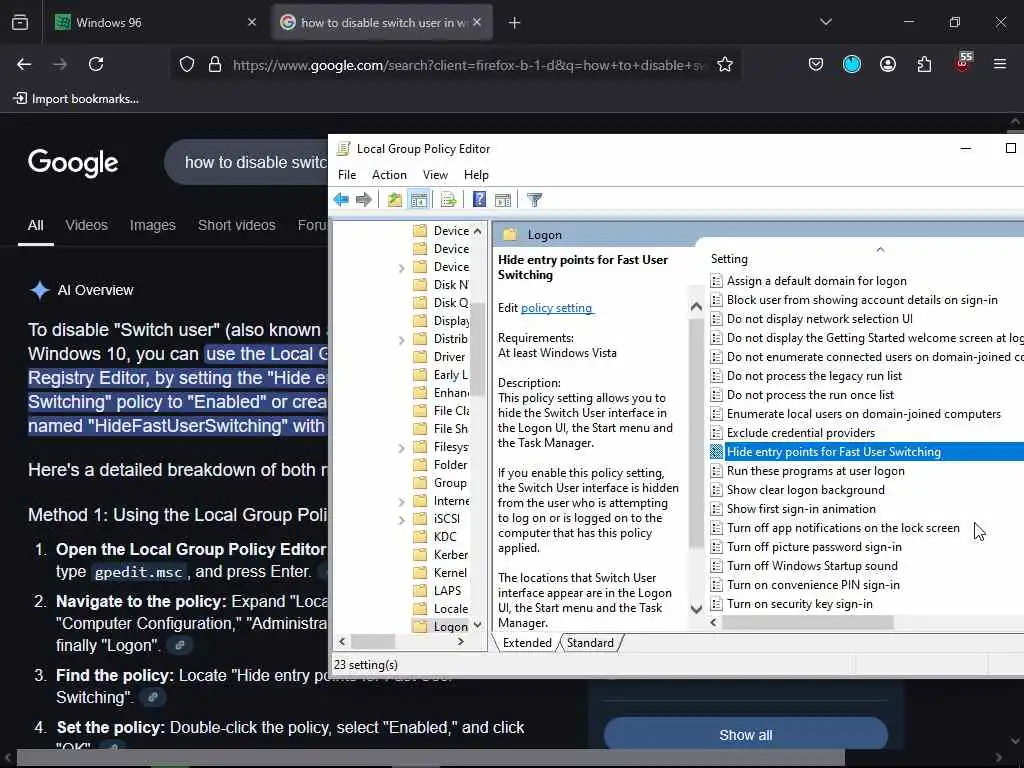Open Firefox View tab overview icon
This screenshot has height=768, width=1024.
[x=20, y=23]
